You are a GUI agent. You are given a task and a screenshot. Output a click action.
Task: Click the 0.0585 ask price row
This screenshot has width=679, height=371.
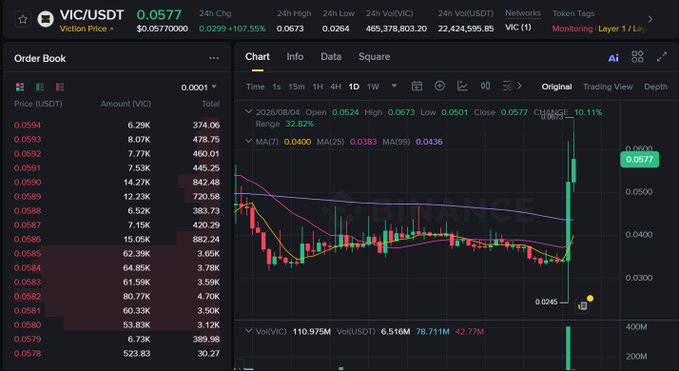pyautogui.click(x=116, y=254)
